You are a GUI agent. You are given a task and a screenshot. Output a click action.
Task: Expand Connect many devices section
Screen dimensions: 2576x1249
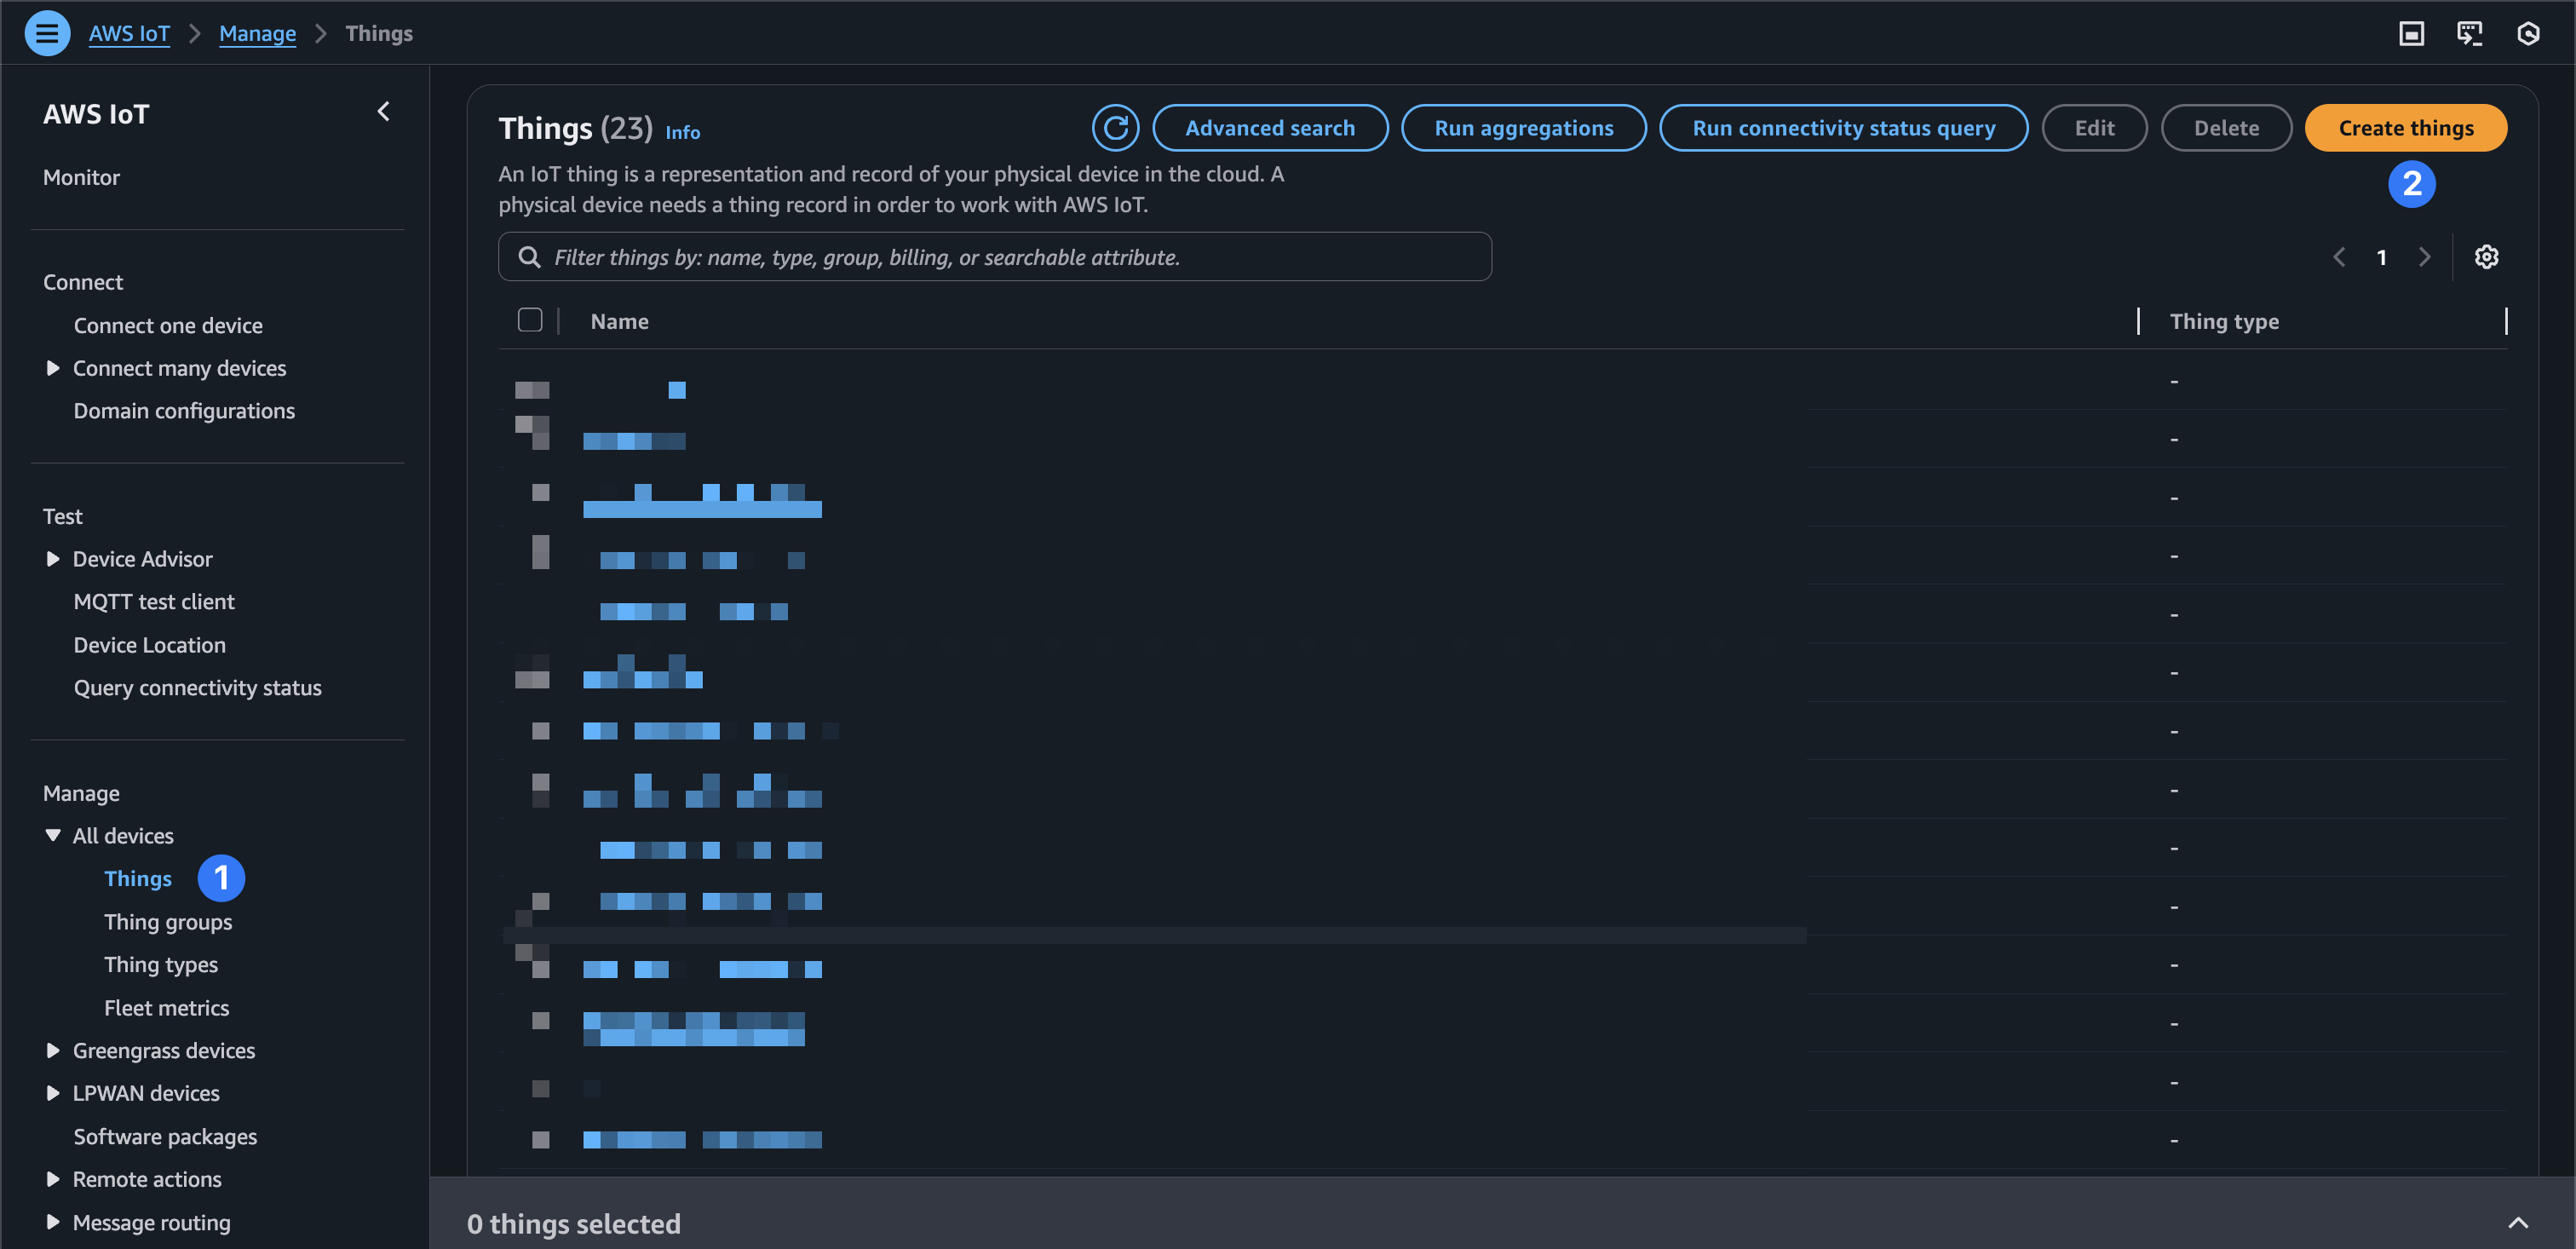(53, 368)
